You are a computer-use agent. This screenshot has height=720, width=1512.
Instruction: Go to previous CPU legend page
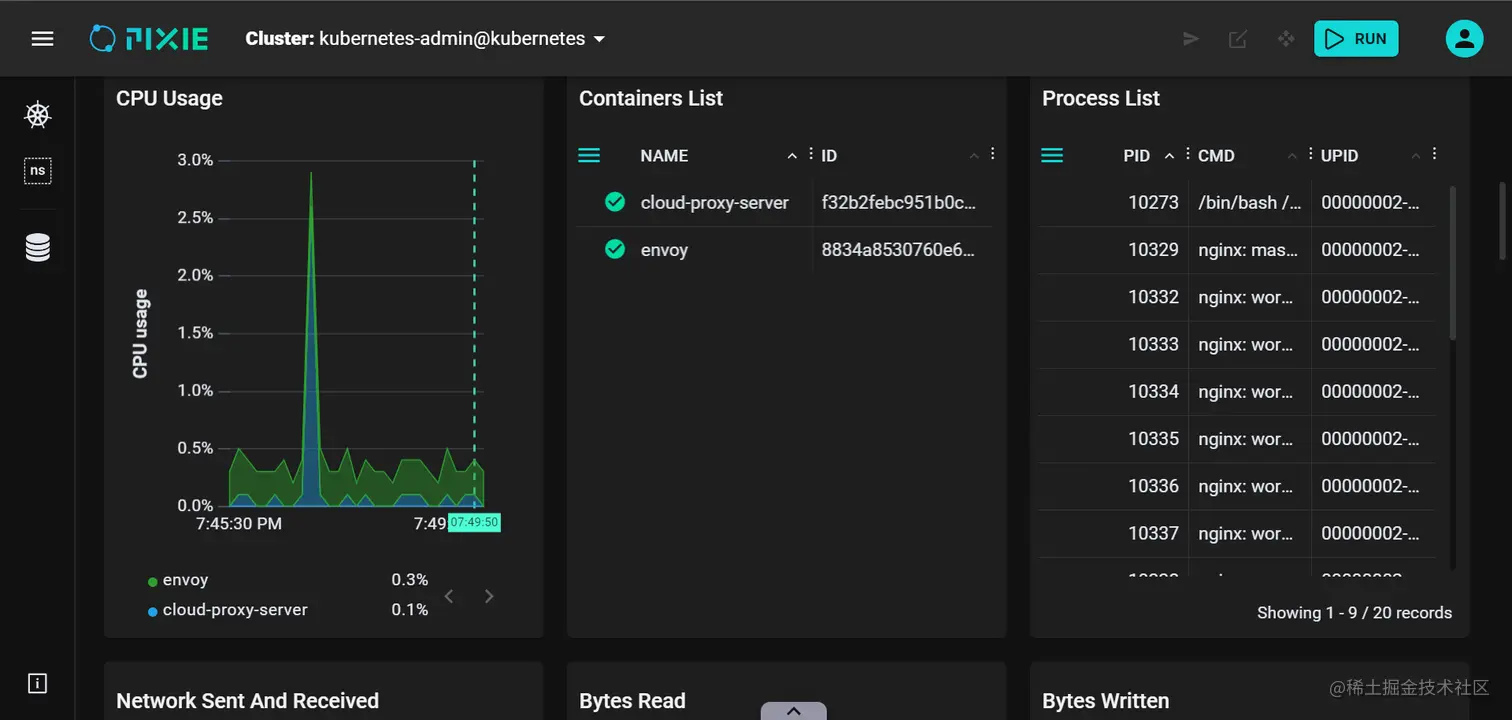449,596
